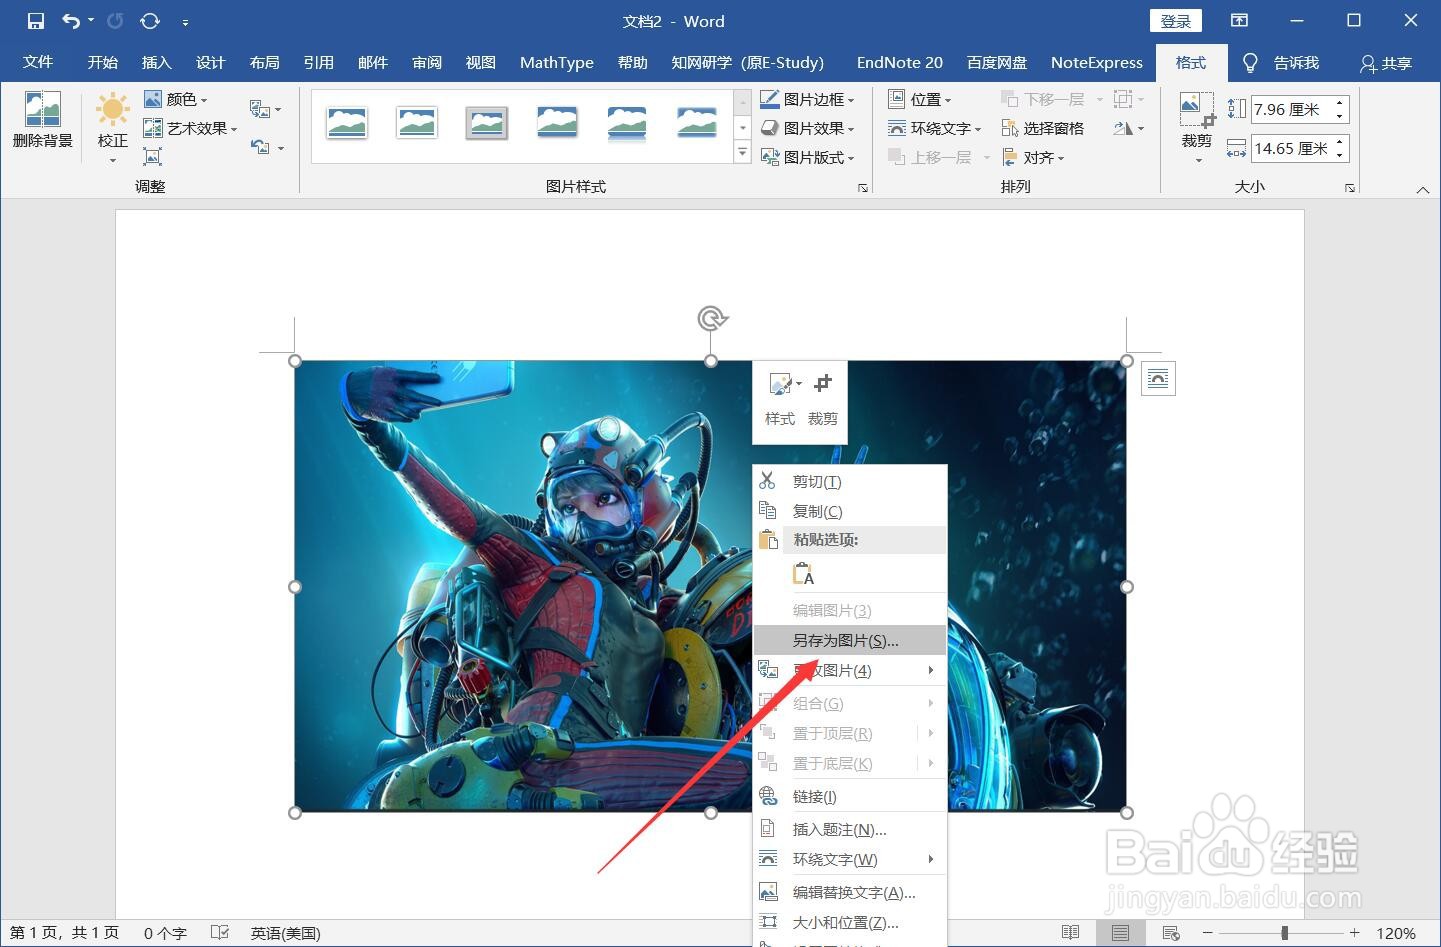Open the 图片版式 picture layout dropdown

[x=808, y=157]
